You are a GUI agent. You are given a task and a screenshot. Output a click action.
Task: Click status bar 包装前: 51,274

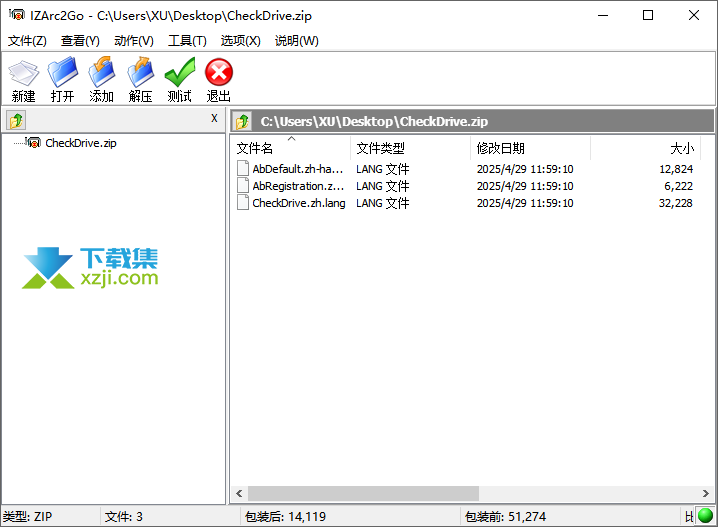click(506, 517)
